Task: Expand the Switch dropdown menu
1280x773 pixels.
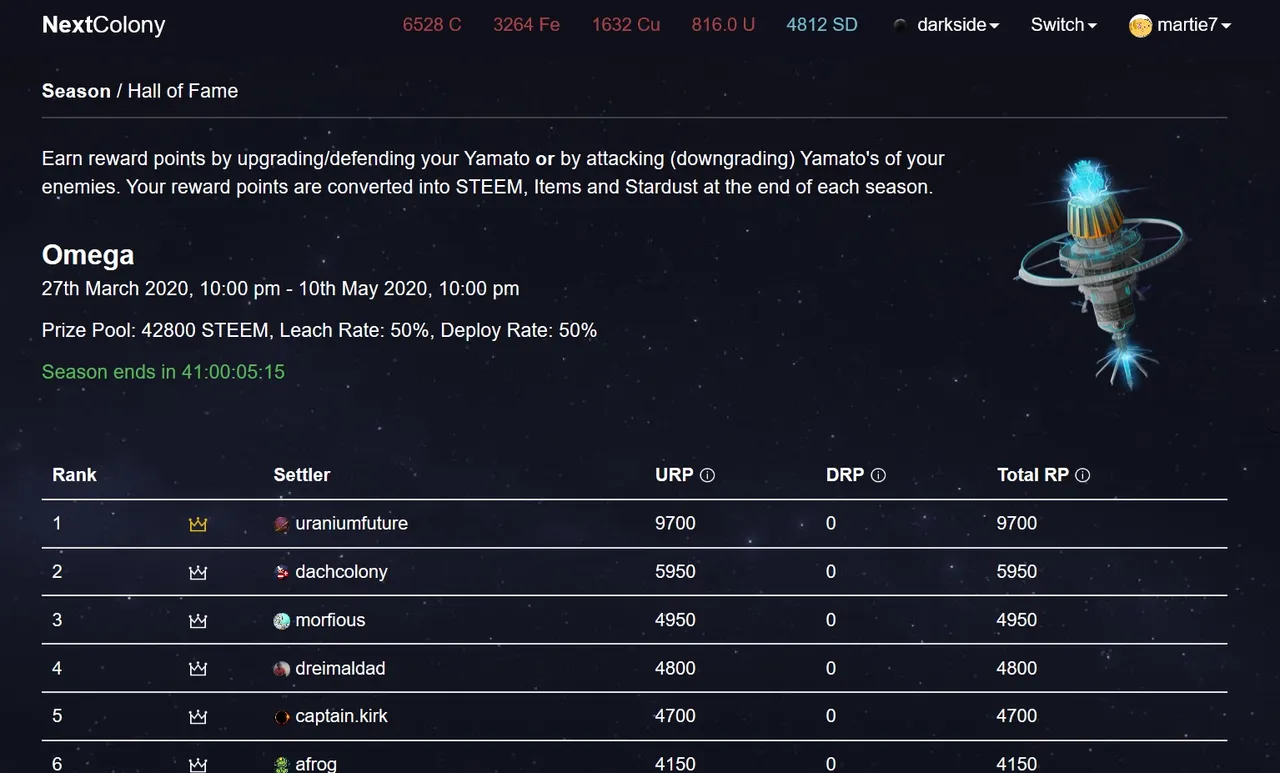Action: (x=1064, y=25)
